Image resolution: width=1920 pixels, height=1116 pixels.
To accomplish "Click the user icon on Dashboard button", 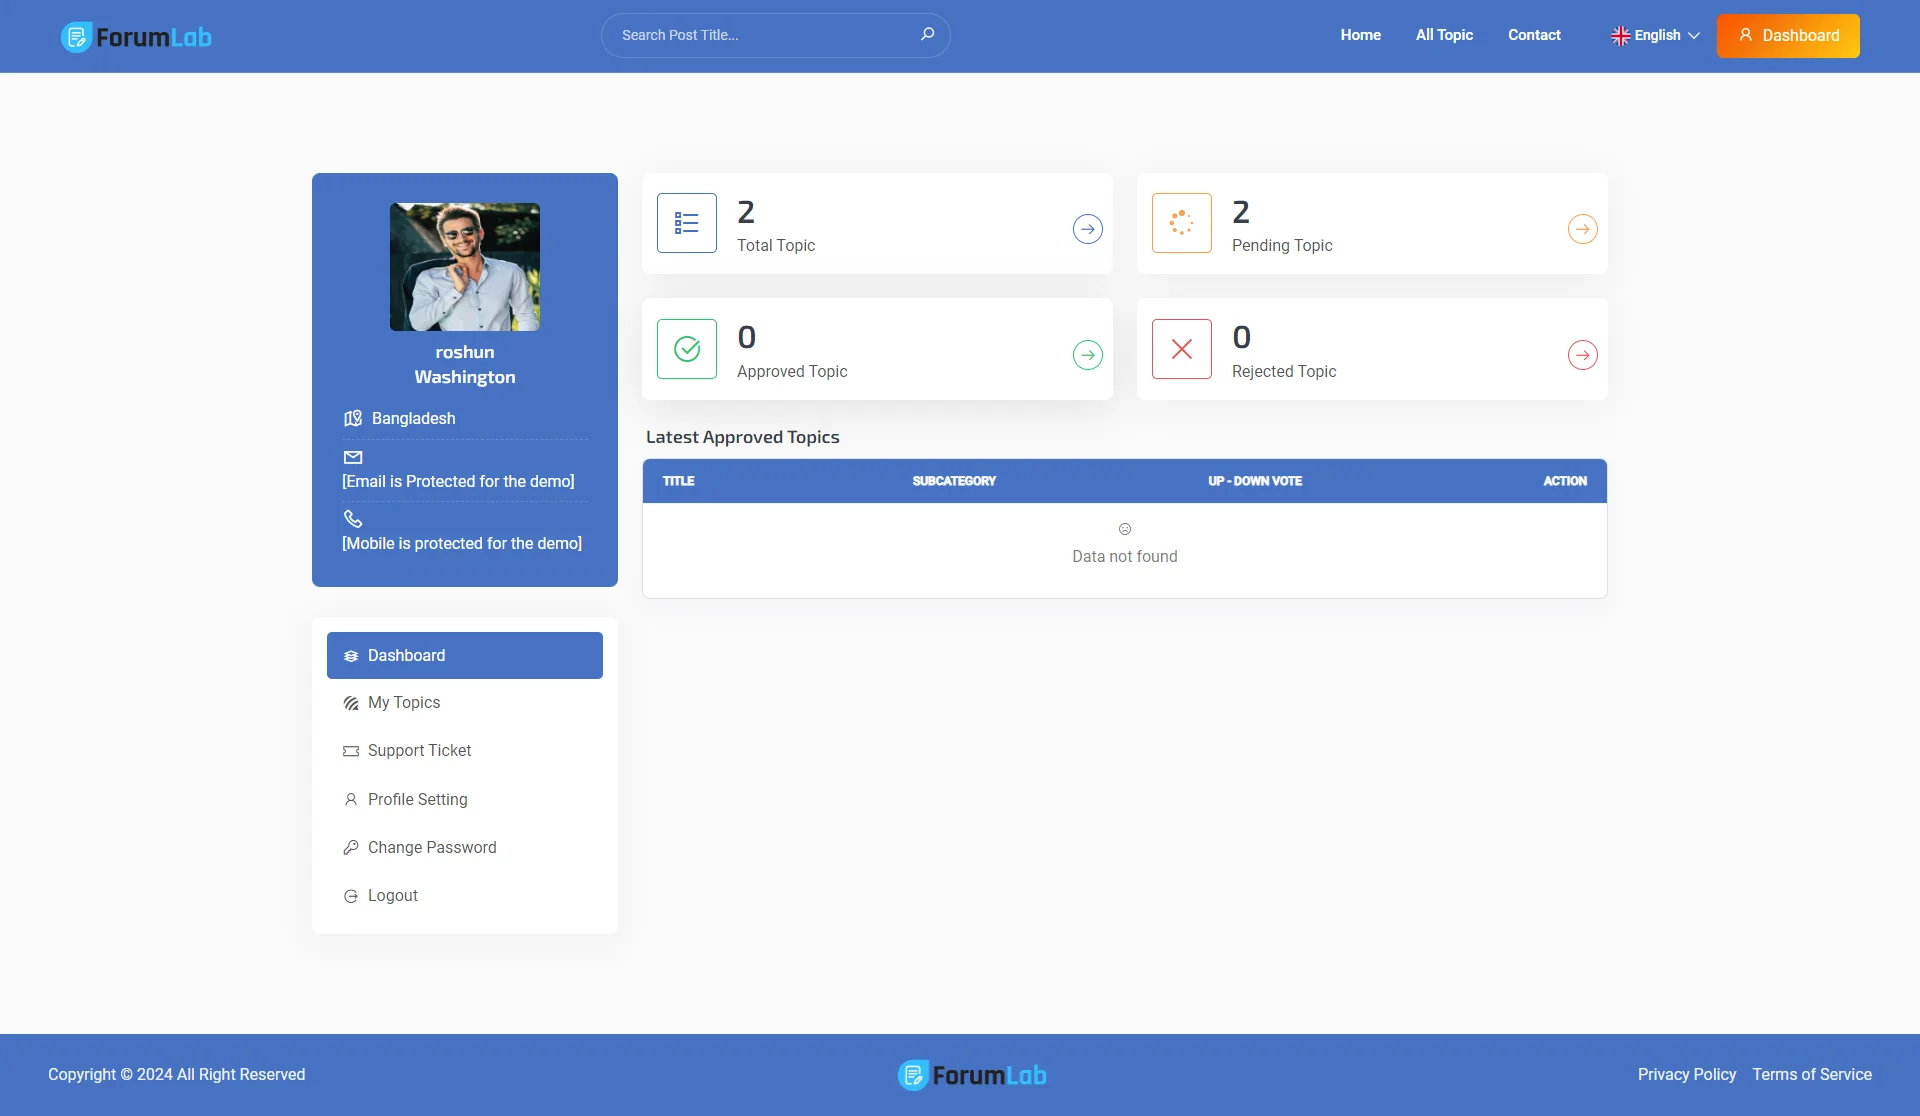I will [x=1746, y=35].
